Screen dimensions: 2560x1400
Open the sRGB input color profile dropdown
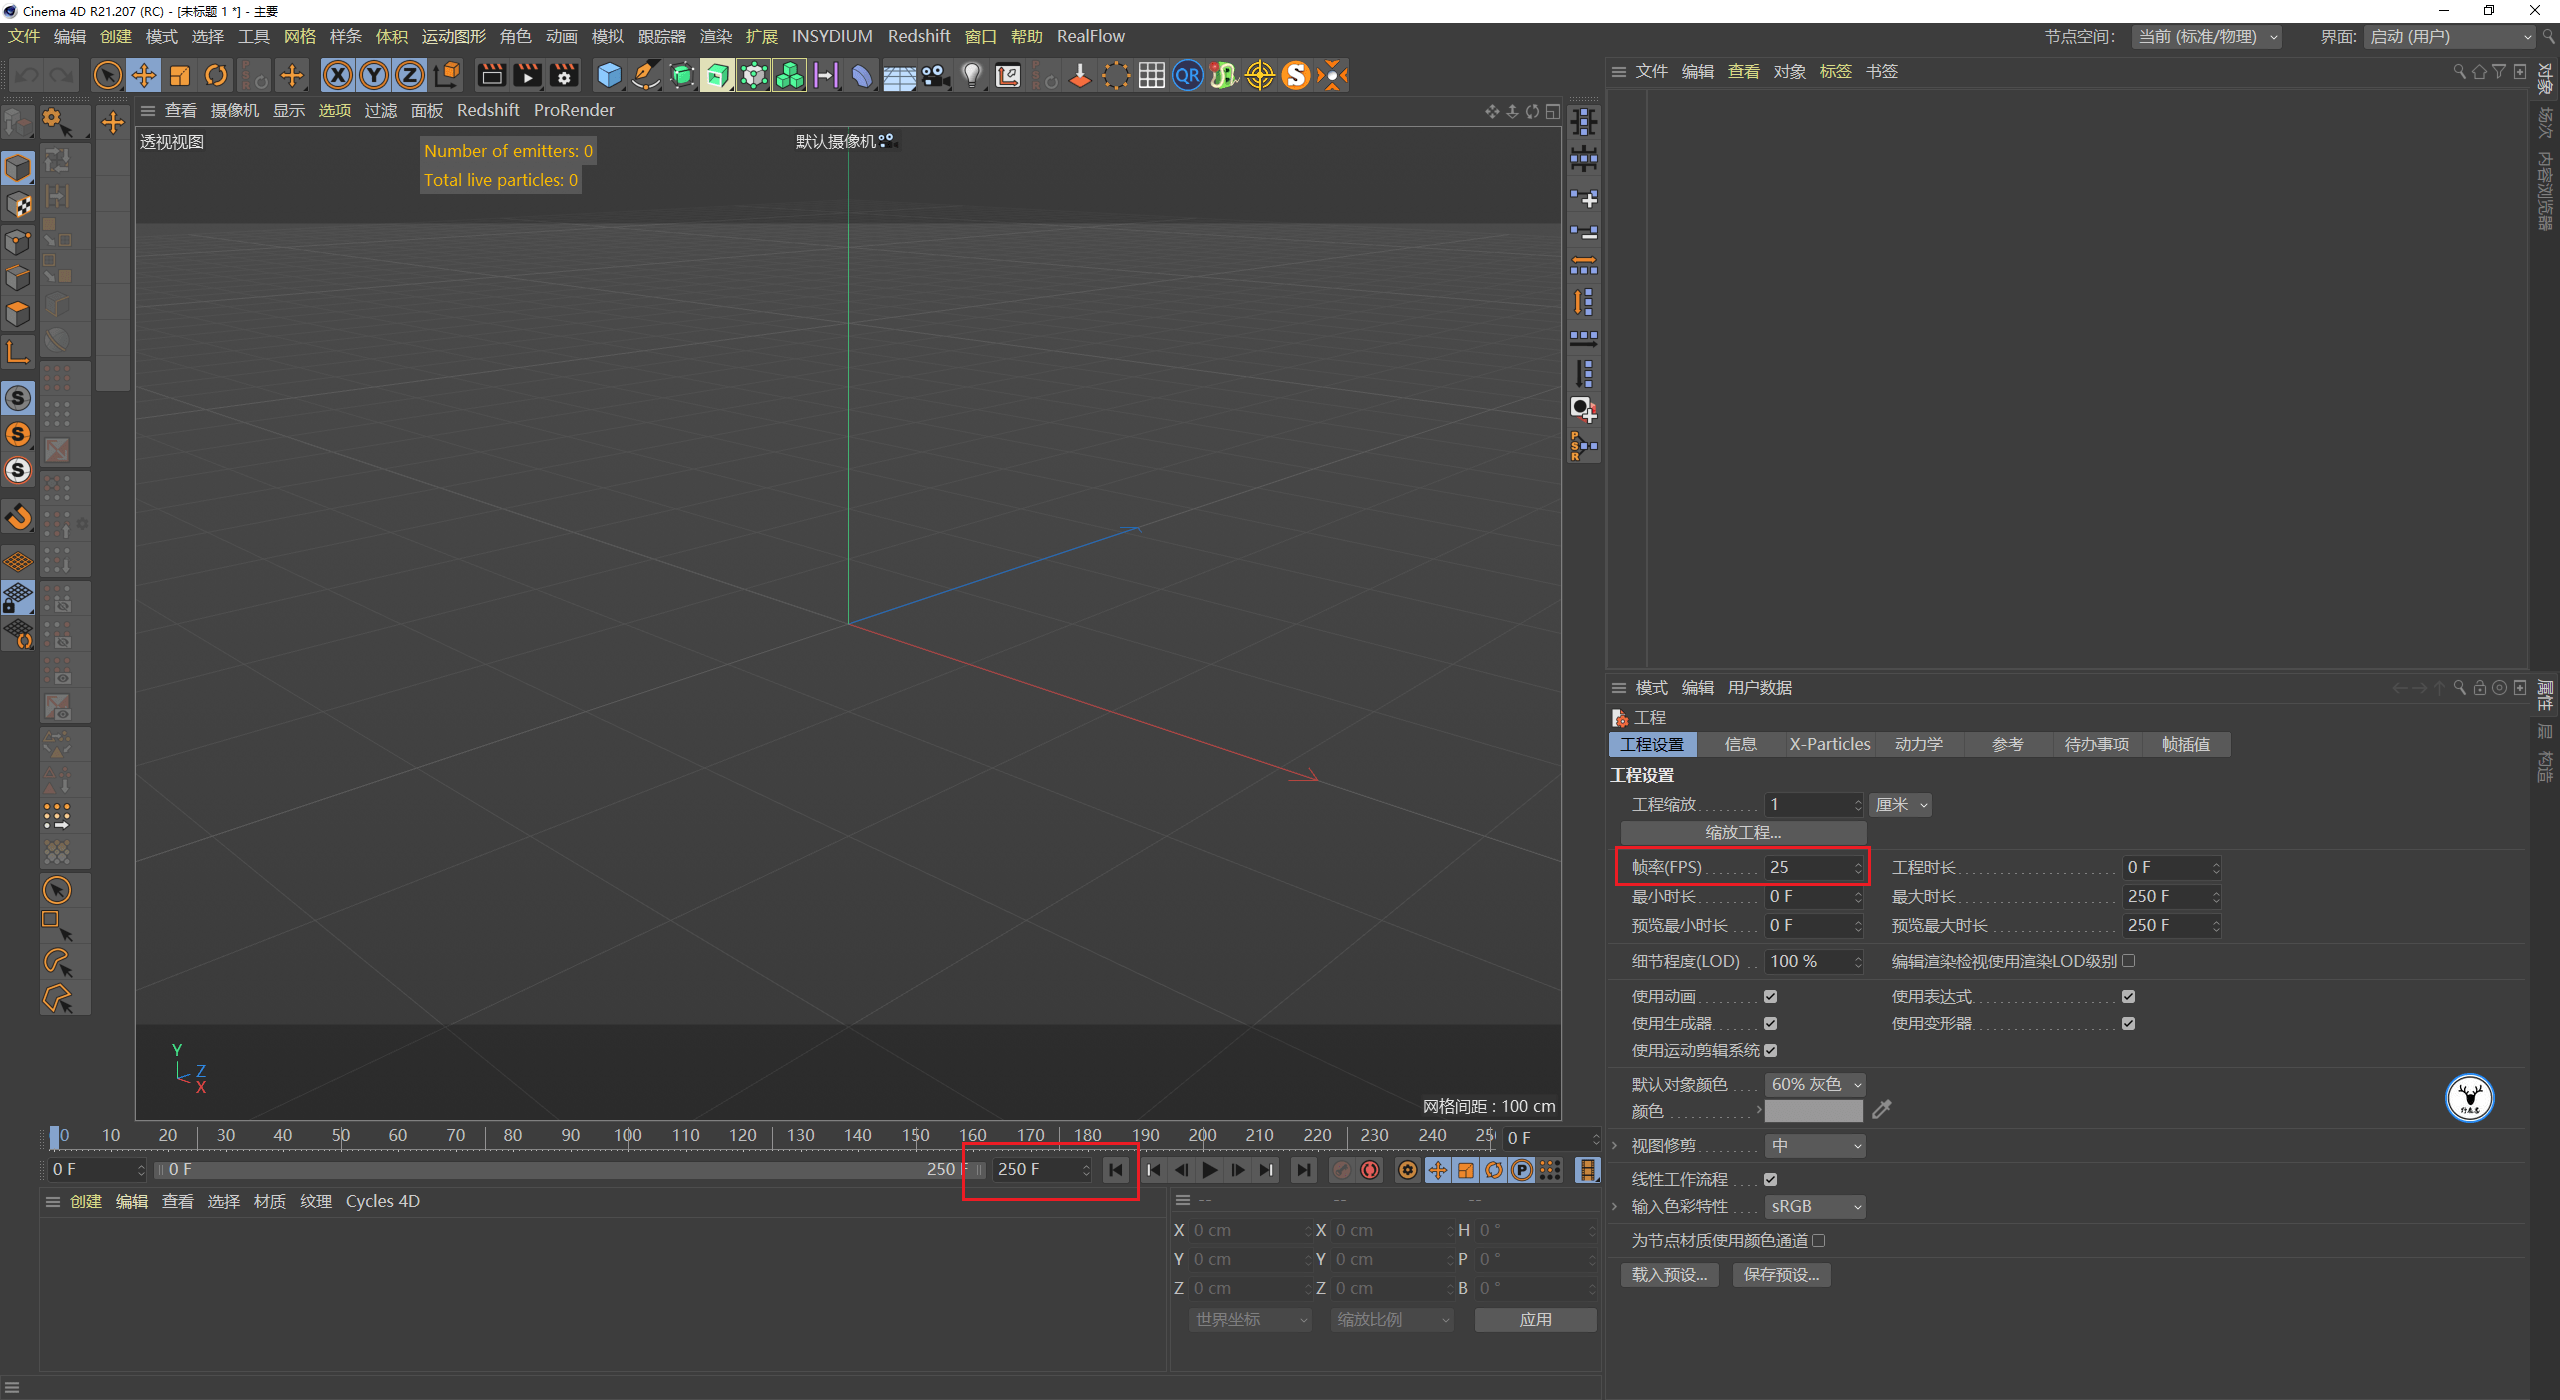click(1814, 1206)
